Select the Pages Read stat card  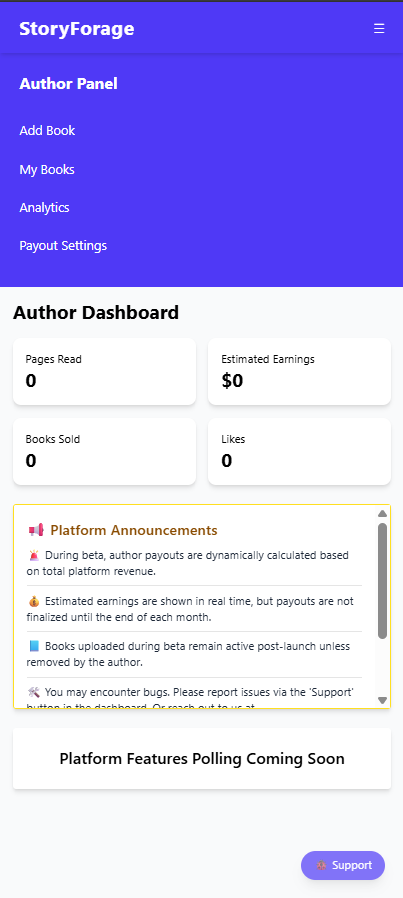pyautogui.click(x=105, y=372)
